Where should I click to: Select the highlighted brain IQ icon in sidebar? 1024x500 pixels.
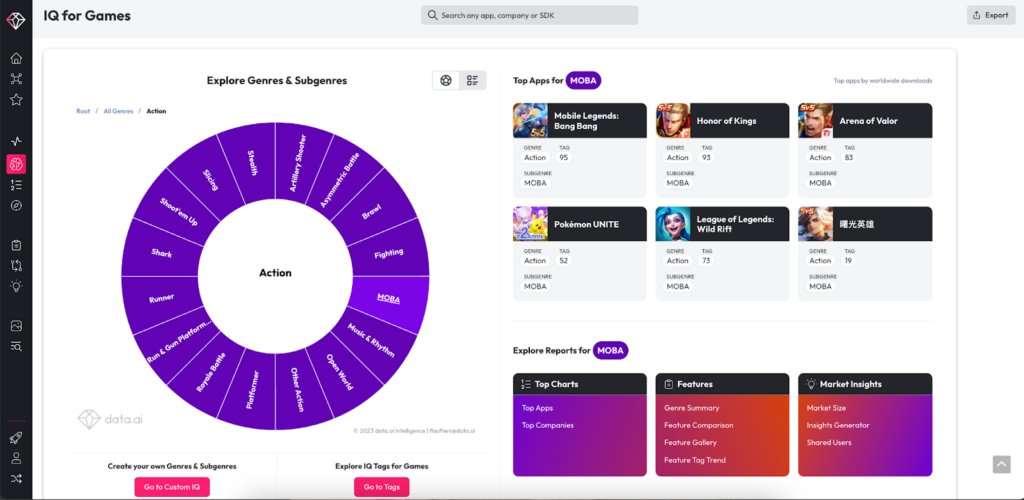[16, 164]
